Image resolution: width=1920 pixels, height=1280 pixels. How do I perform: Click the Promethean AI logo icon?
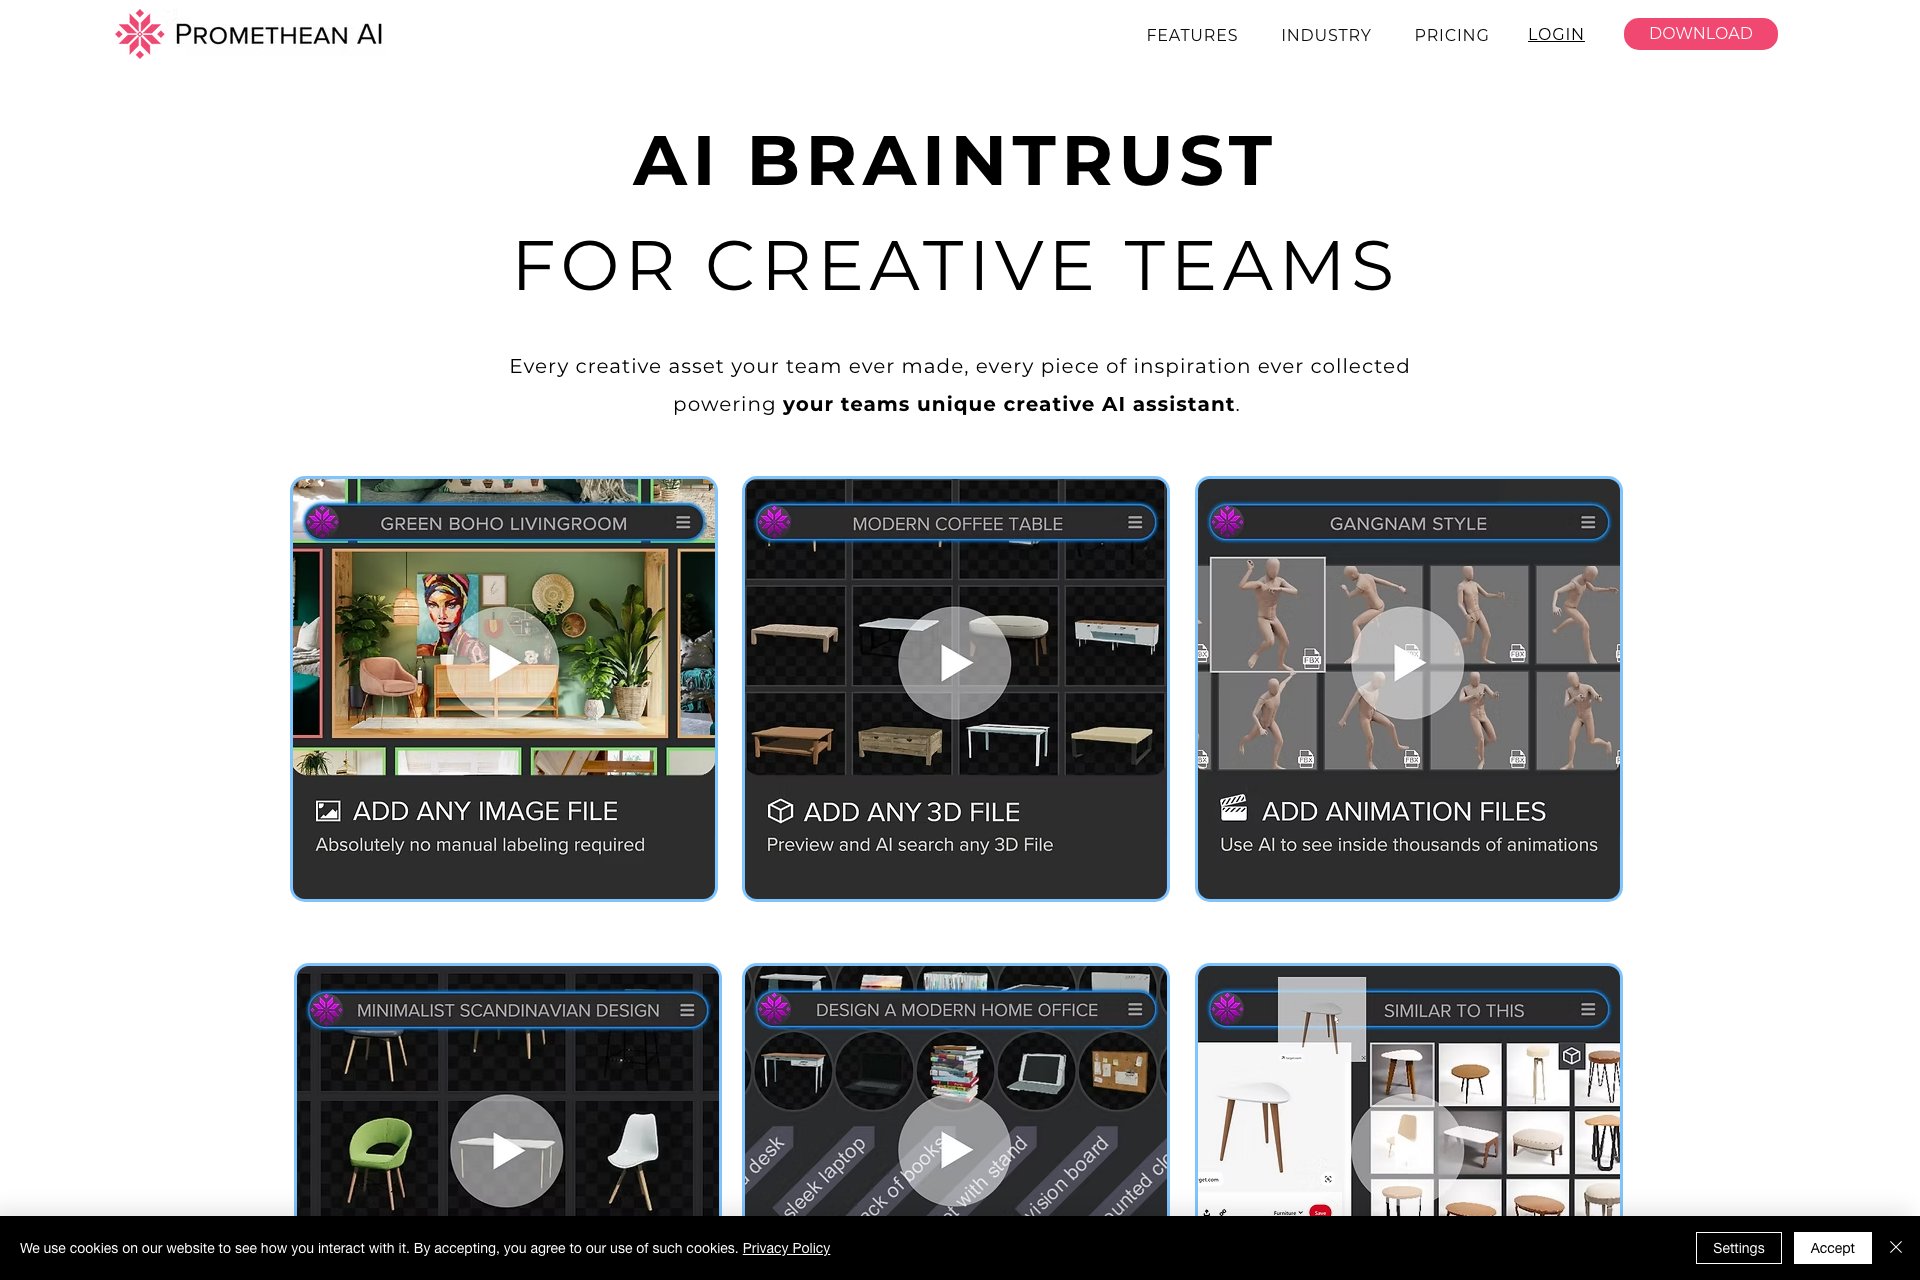[139, 34]
